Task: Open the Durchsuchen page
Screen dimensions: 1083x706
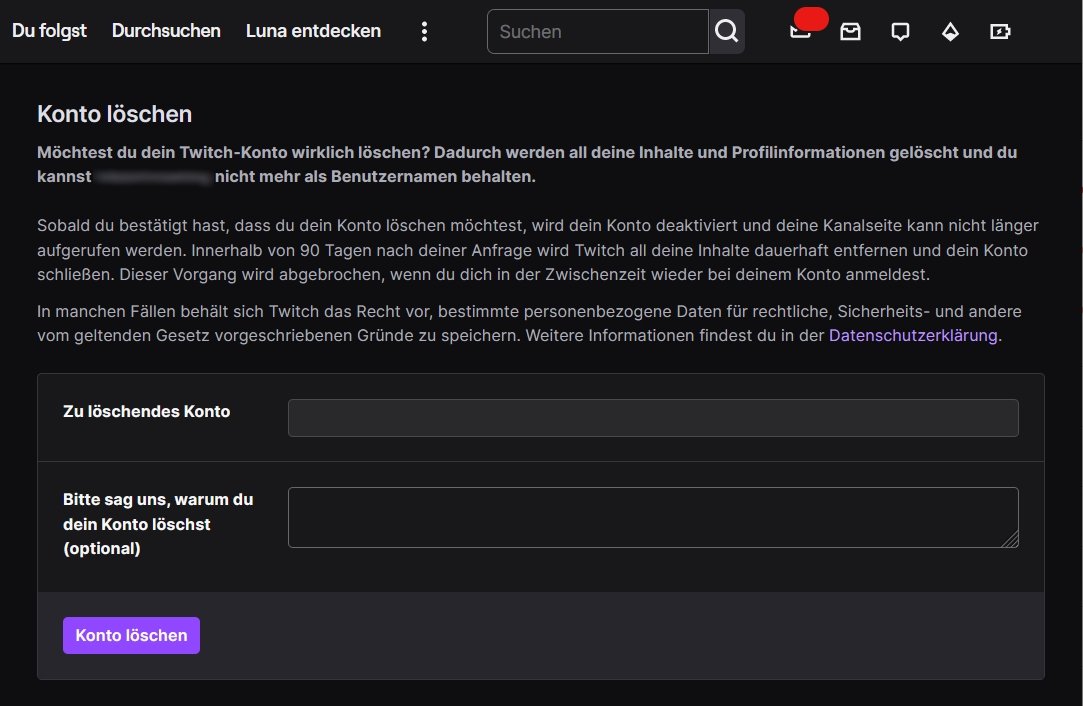Action: pyautogui.click(x=166, y=31)
